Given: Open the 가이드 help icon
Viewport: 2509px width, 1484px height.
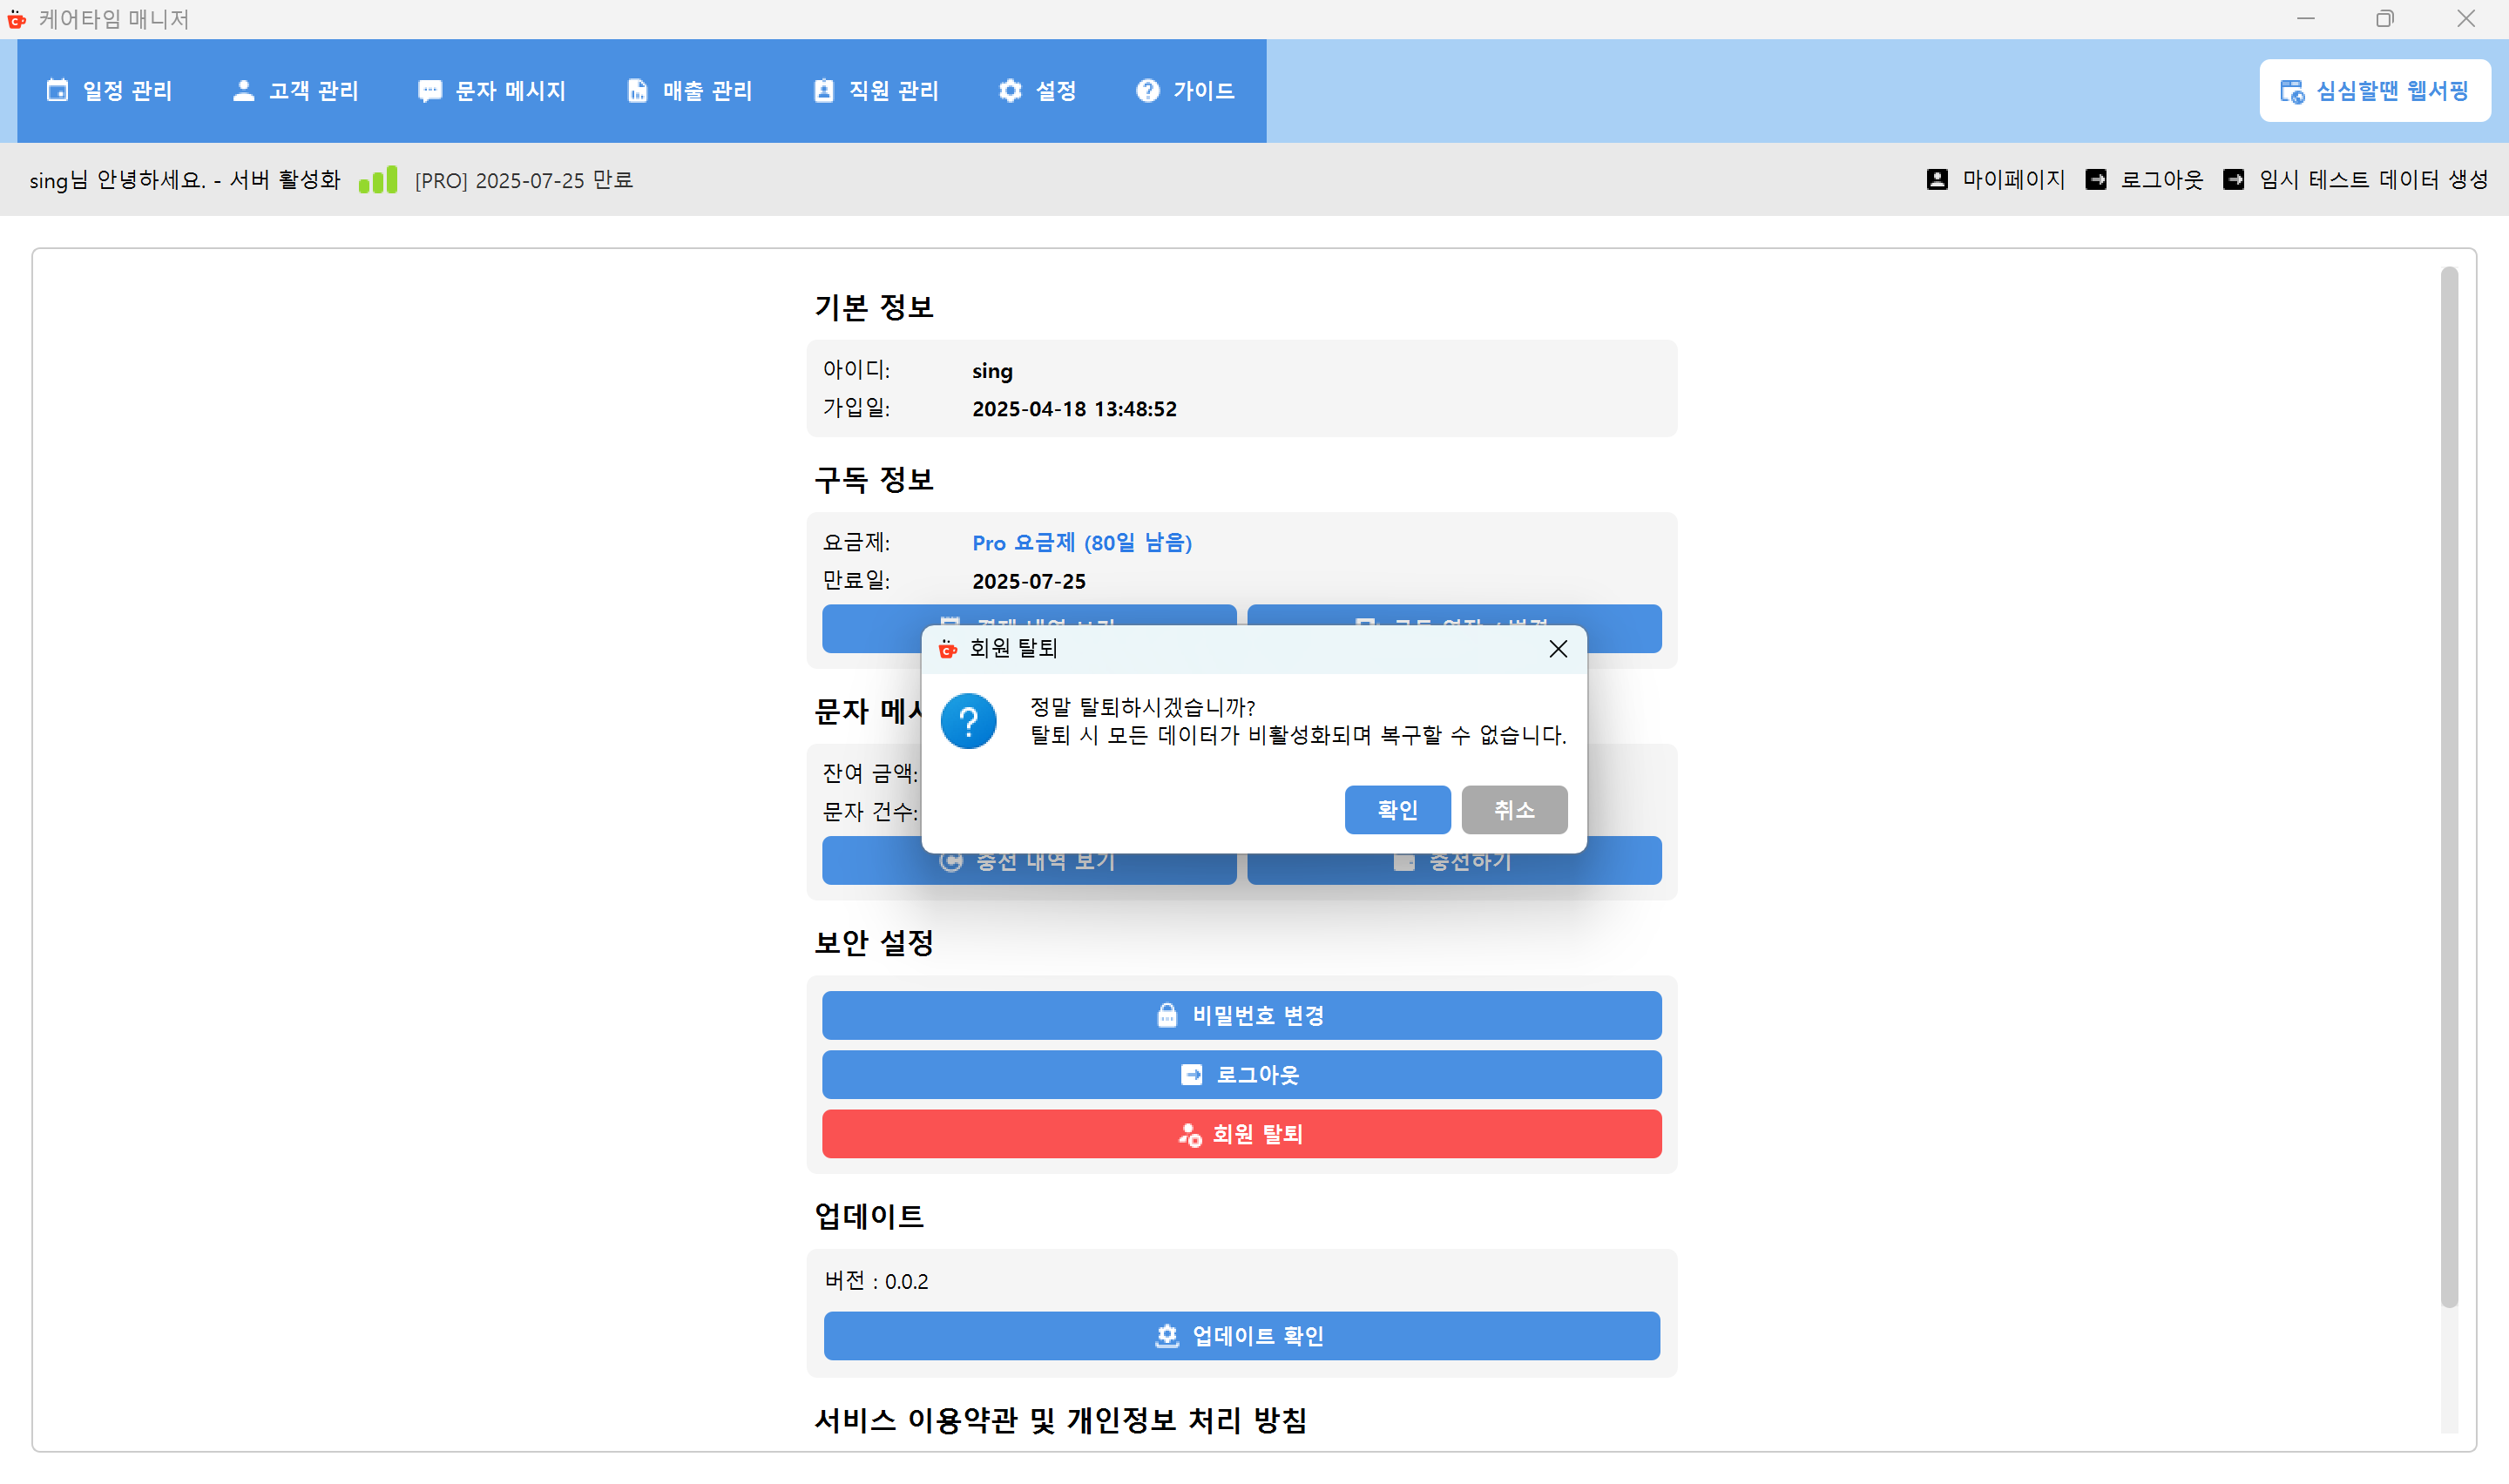Looking at the screenshot, I should coord(1147,90).
